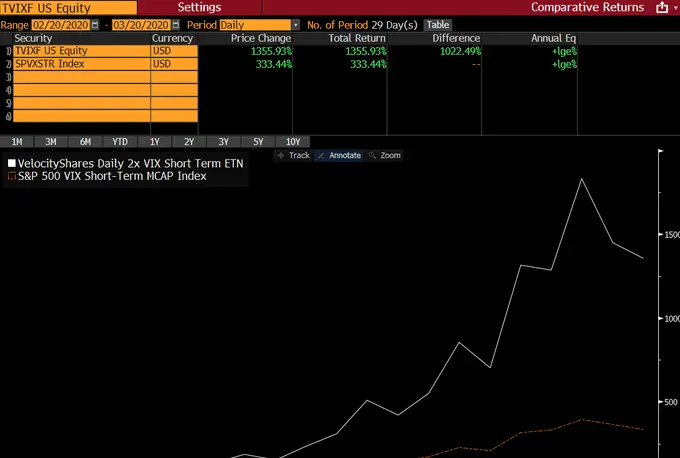Viewport: 680px width, 458px height.
Task: Activate the Annotate chart tool
Action: 339,156
